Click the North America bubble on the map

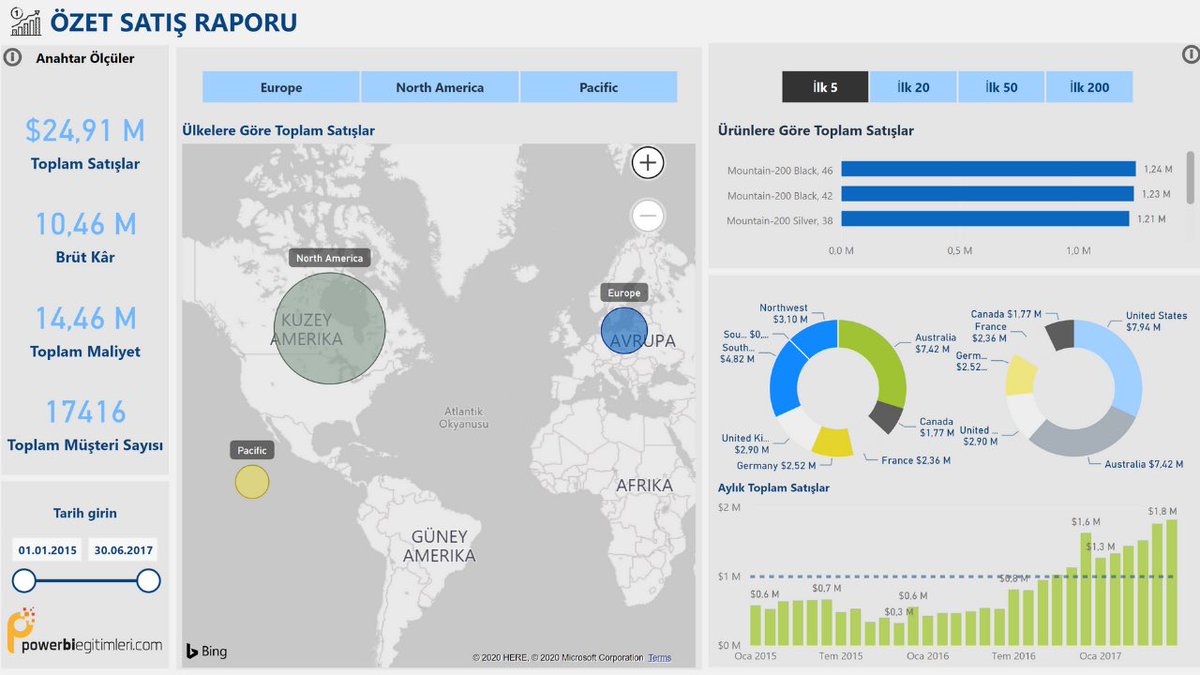coord(330,328)
